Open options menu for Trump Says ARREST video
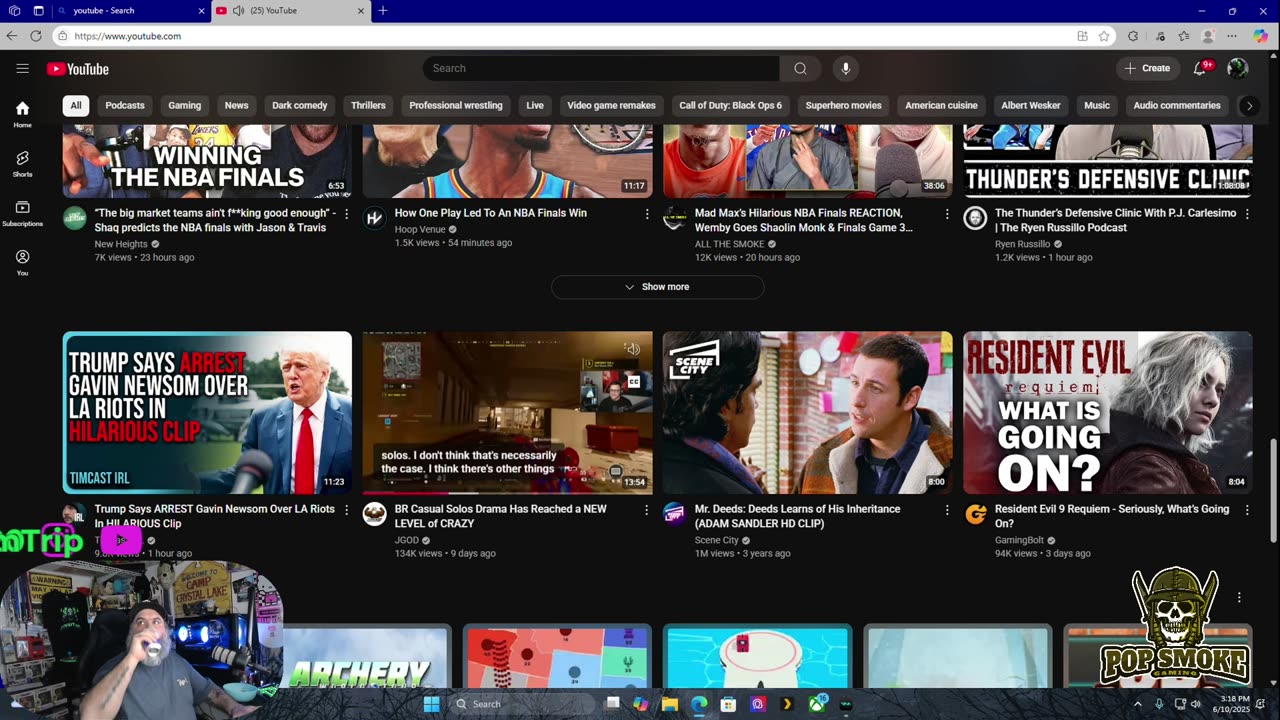The height and width of the screenshot is (720, 1280). point(346,510)
